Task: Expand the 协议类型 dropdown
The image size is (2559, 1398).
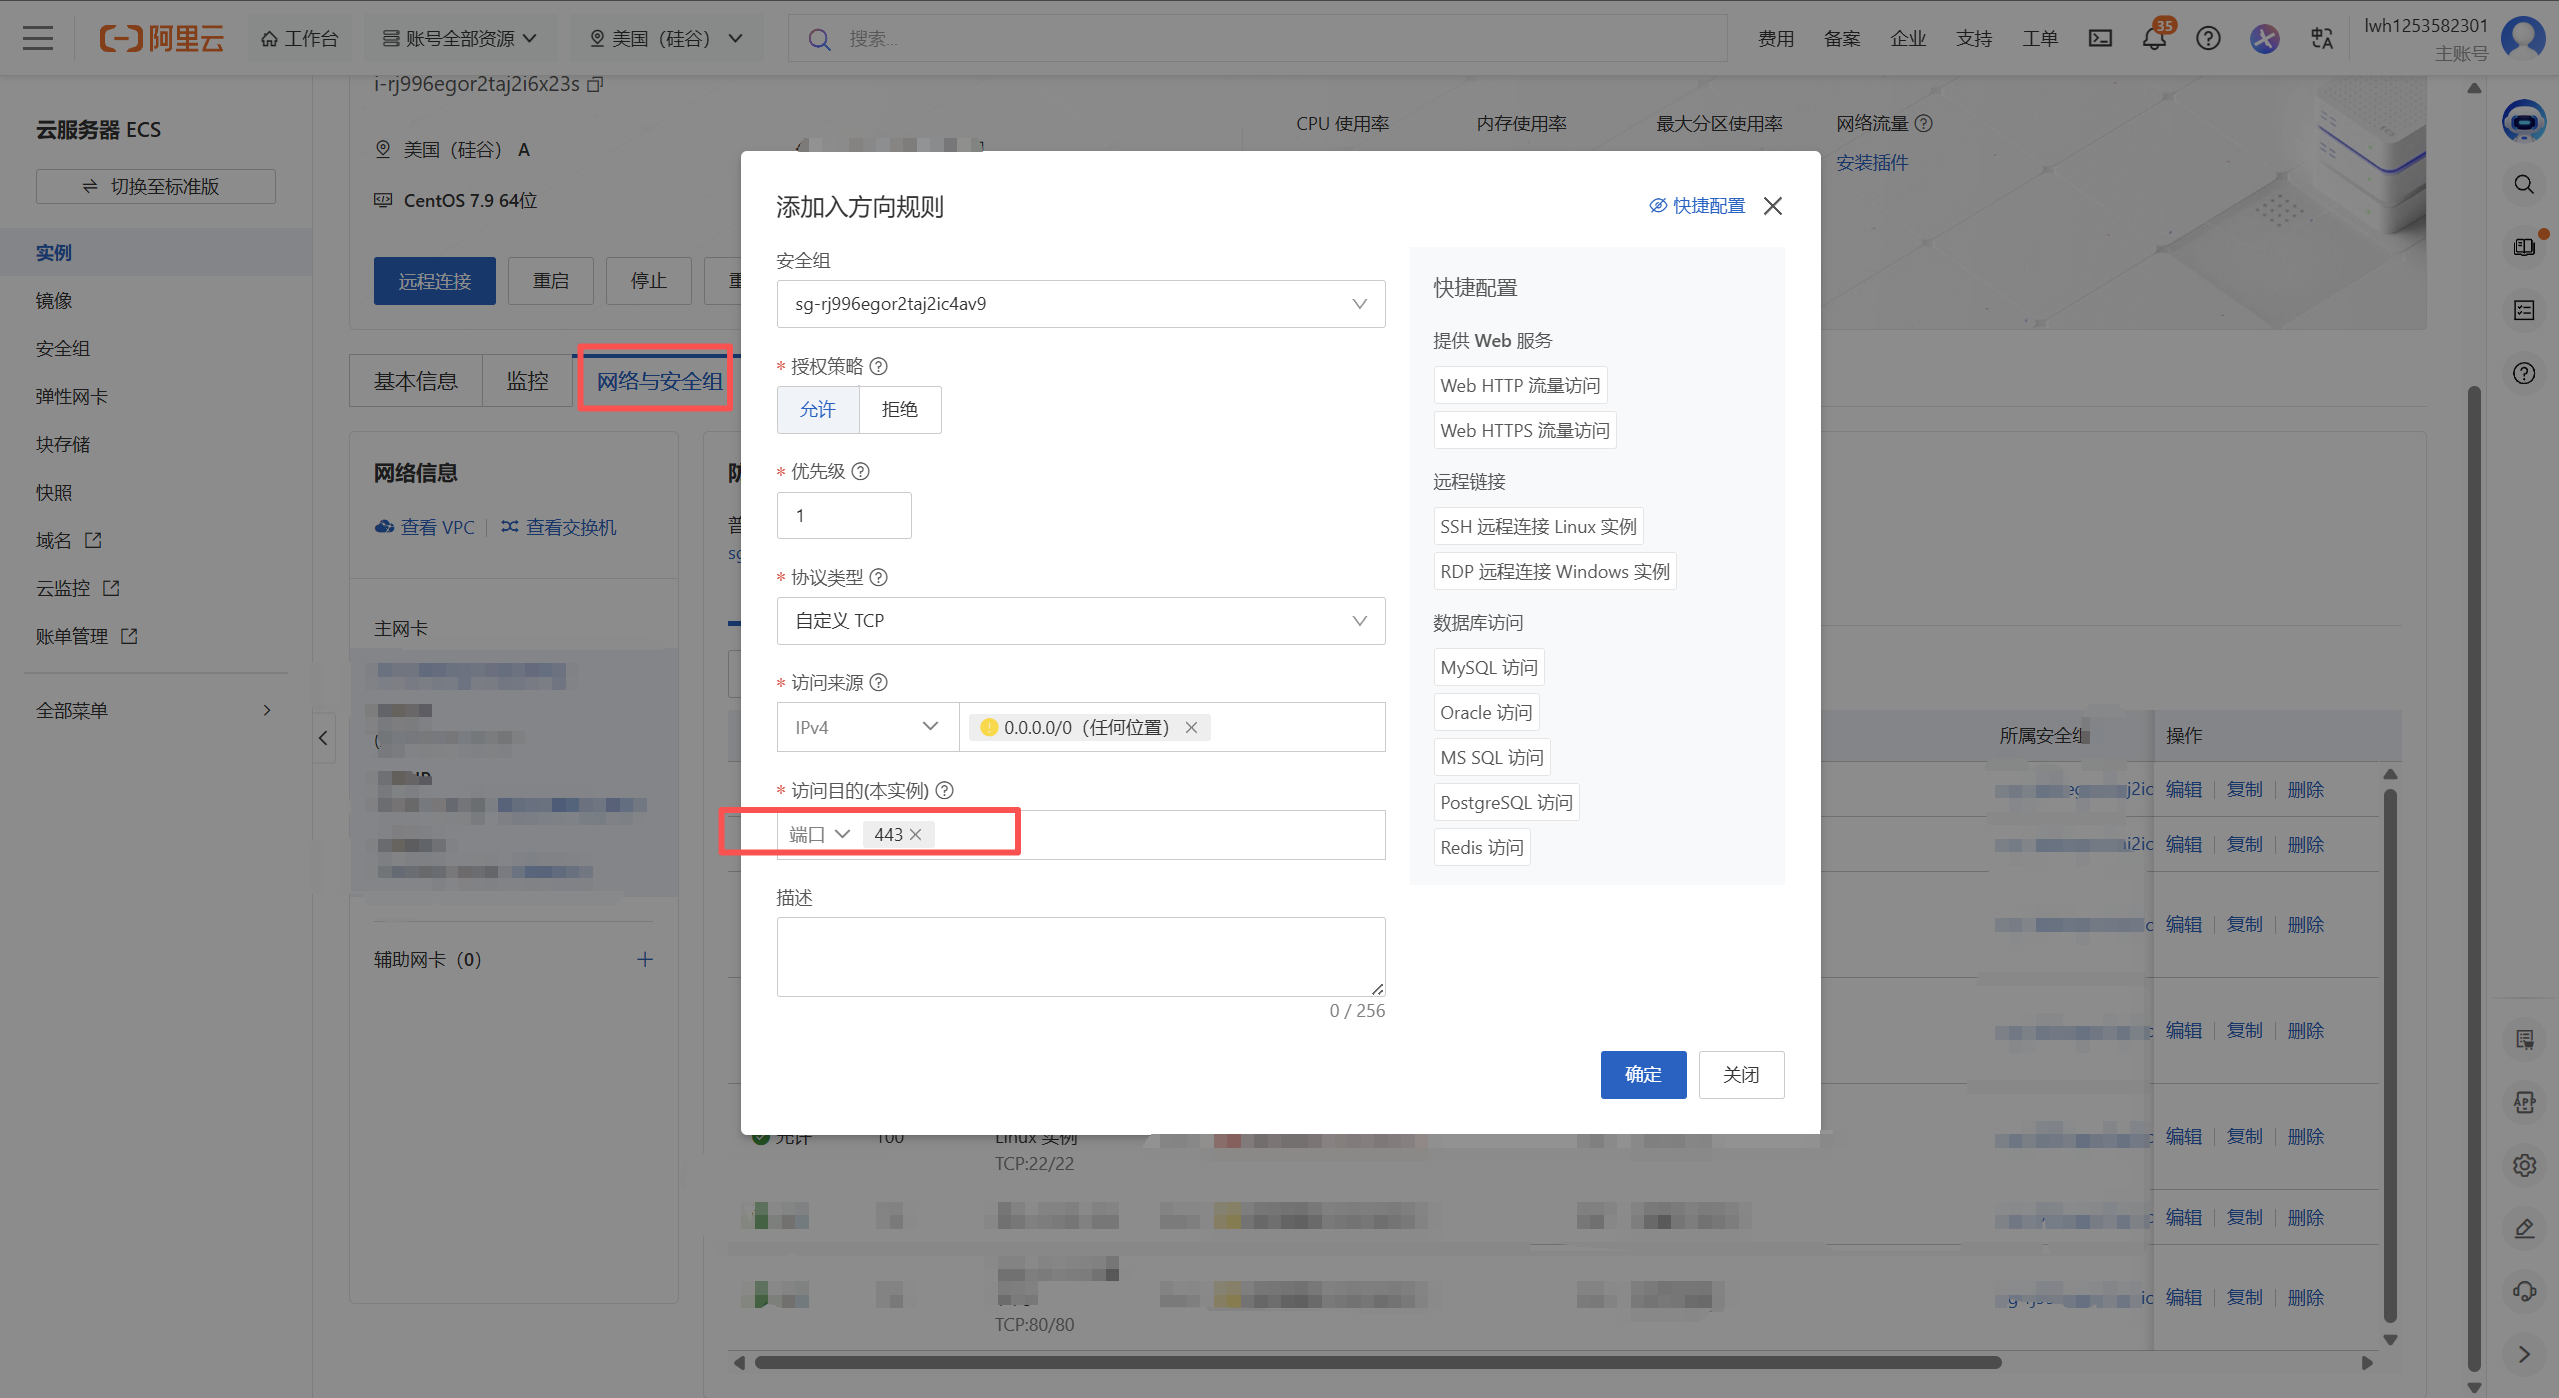Action: tap(1080, 621)
